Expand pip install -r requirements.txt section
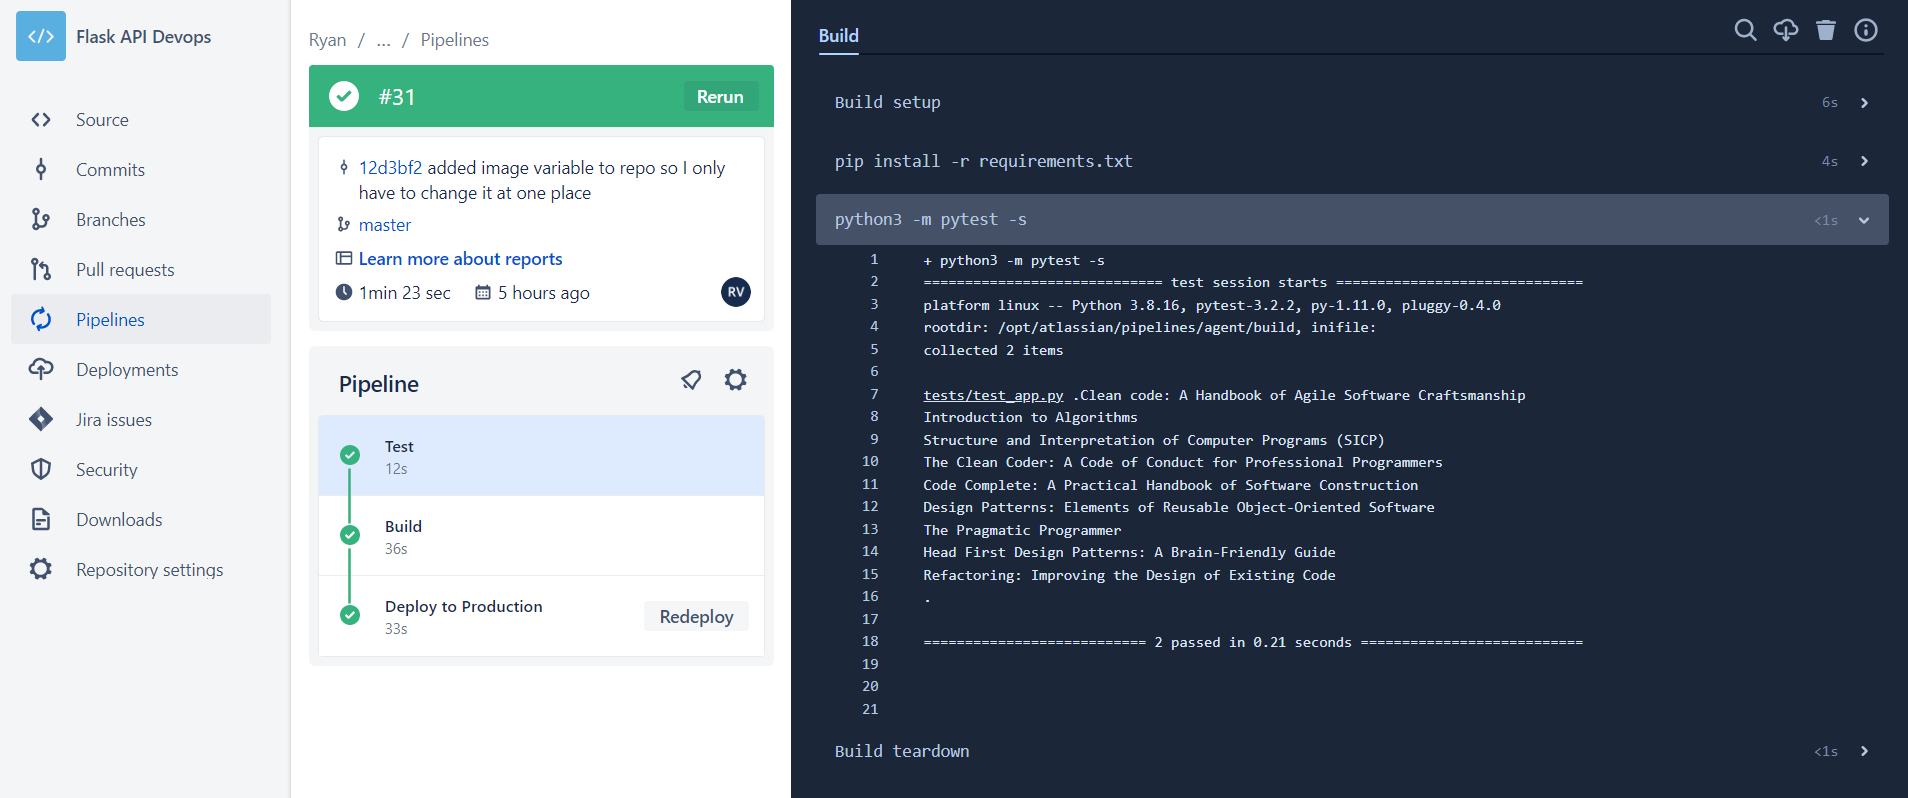Screen dimensions: 1908x798 click(x=1864, y=161)
